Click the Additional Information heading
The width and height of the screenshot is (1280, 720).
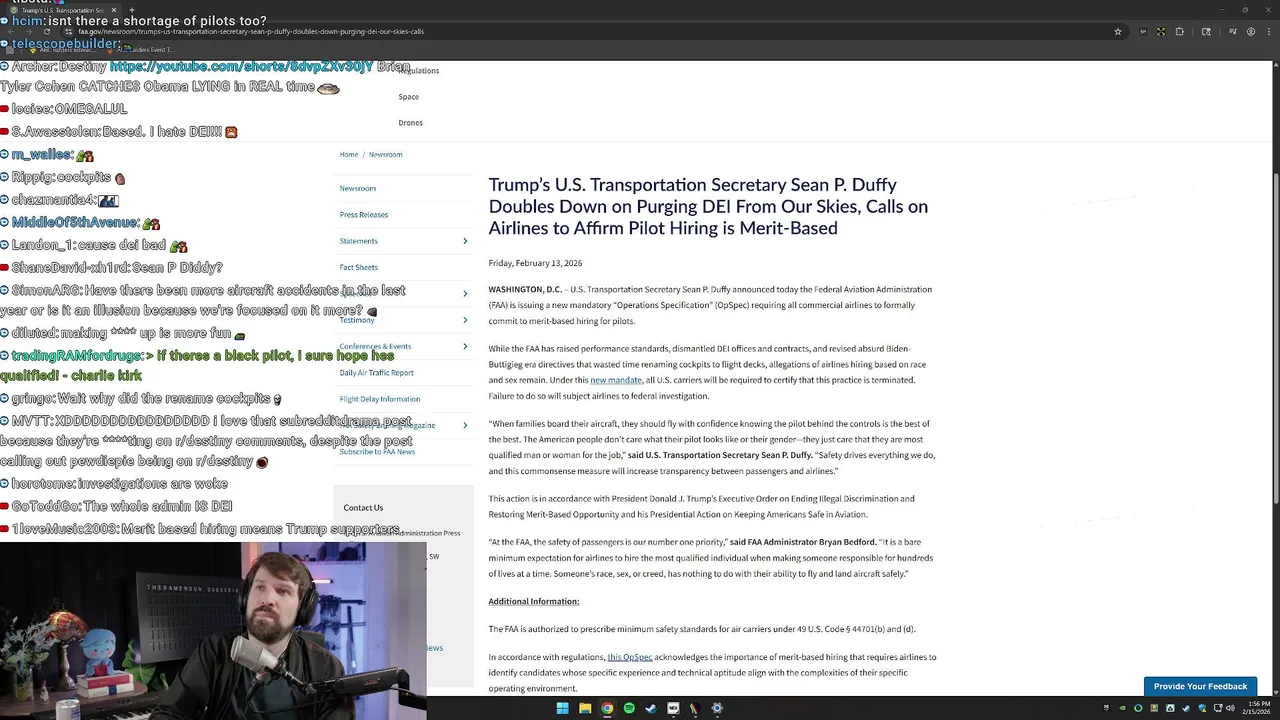click(534, 601)
